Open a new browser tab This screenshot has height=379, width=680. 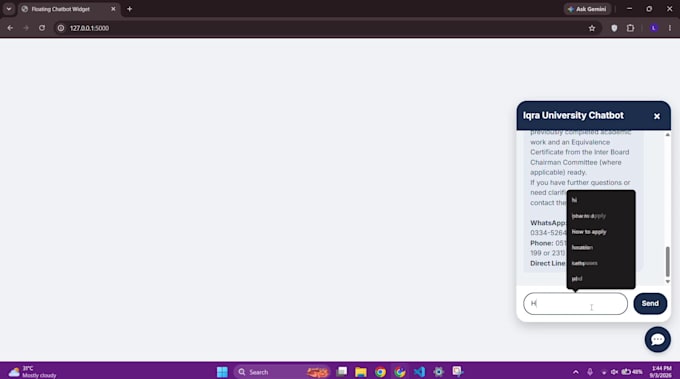(x=129, y=9)
